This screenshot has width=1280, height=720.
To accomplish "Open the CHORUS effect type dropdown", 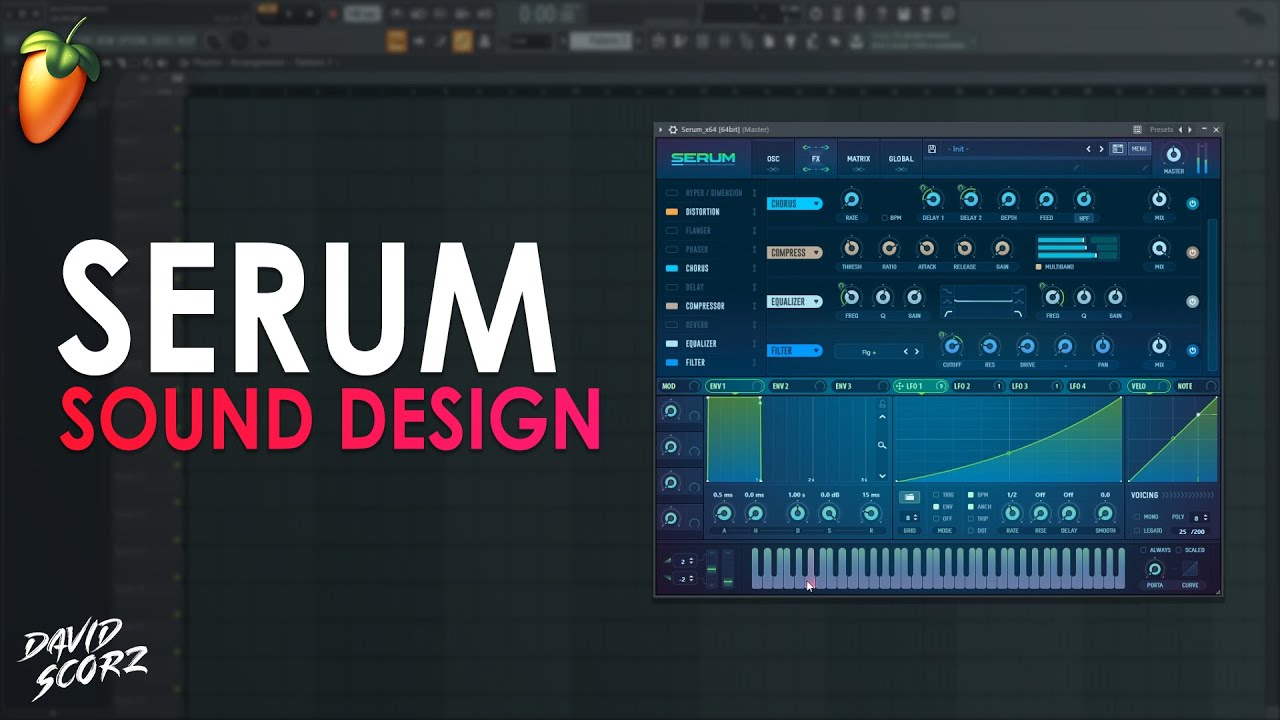I will coord(795,204).
